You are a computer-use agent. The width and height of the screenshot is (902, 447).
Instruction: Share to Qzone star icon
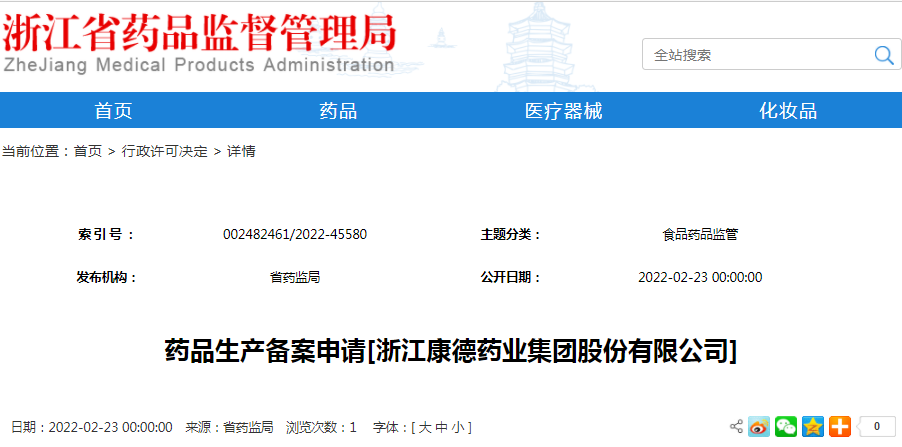tap(813, 426)
